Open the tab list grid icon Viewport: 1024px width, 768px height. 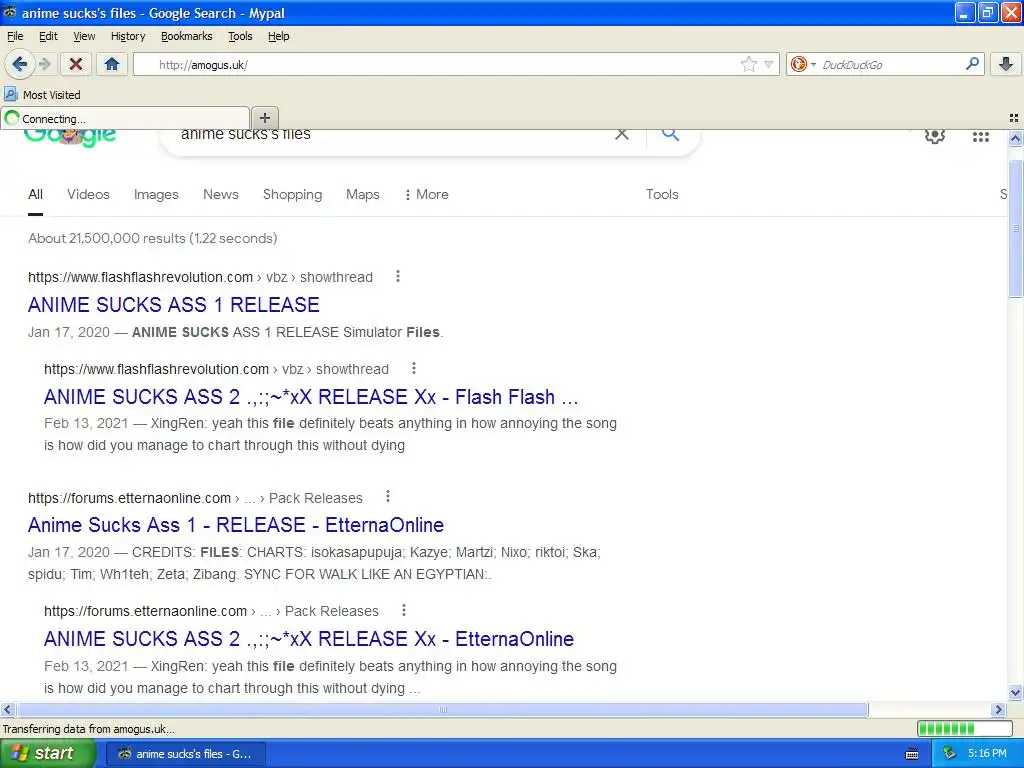(1014, 118)
